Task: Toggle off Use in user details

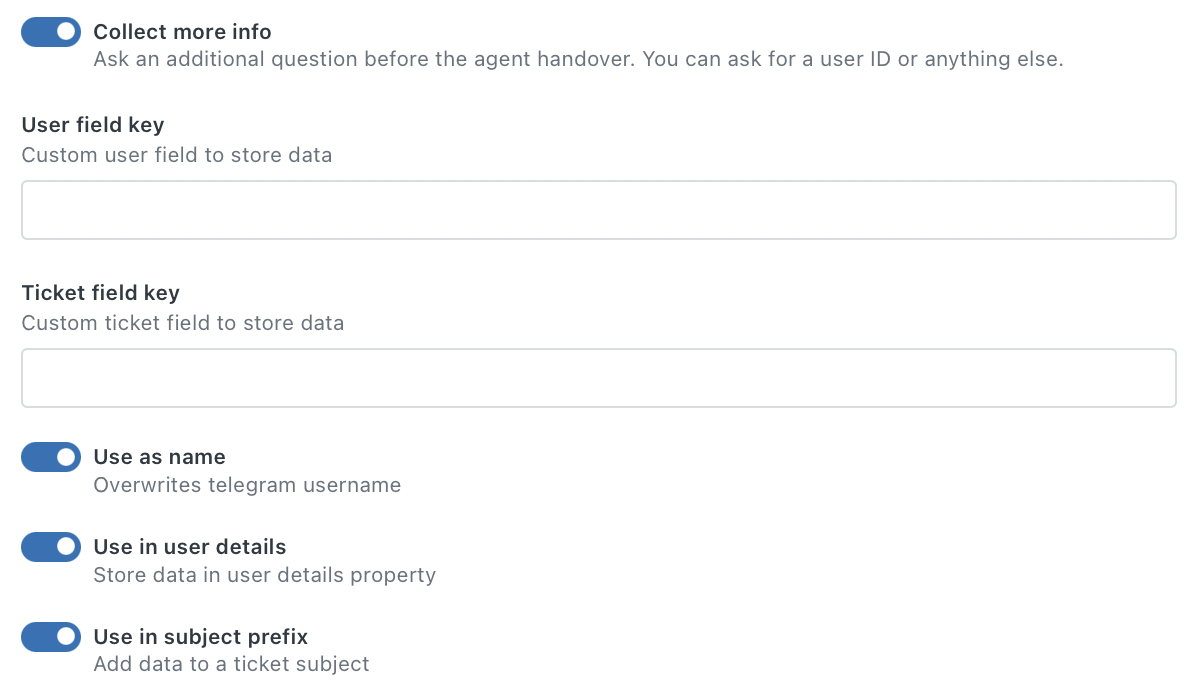Action: [50, 546]
